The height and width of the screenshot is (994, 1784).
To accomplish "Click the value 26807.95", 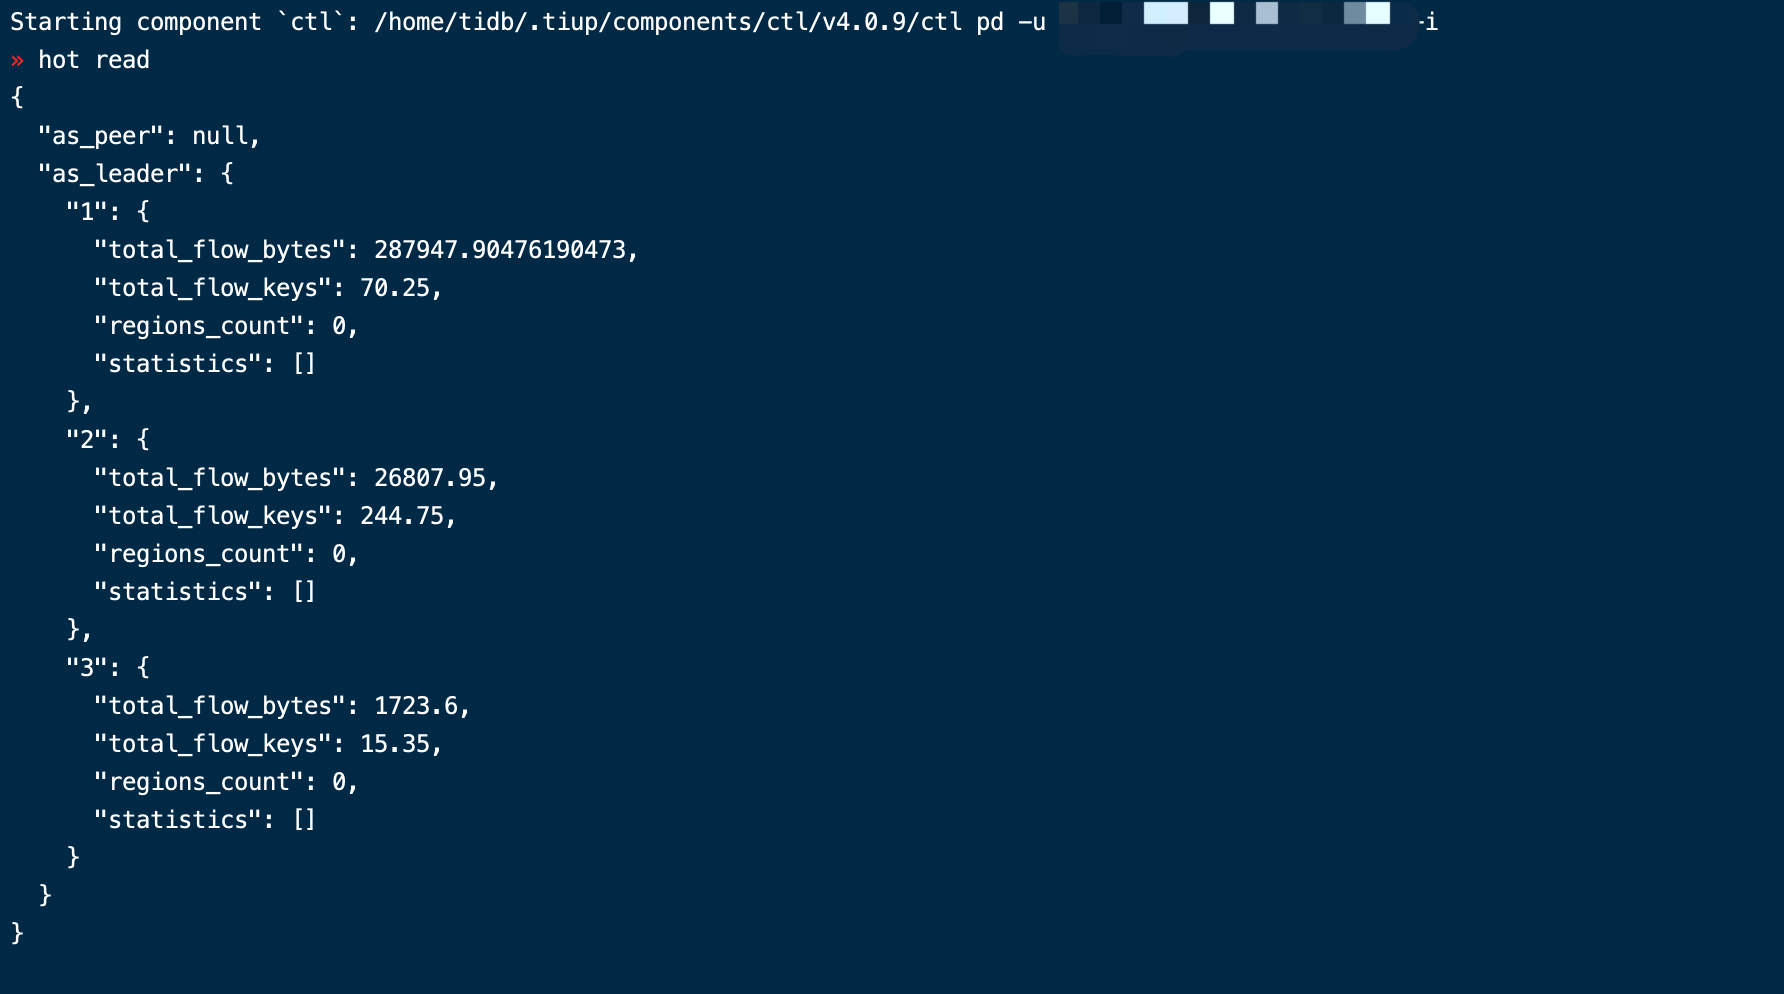I will pyautogui.click(x=430, y=478).
